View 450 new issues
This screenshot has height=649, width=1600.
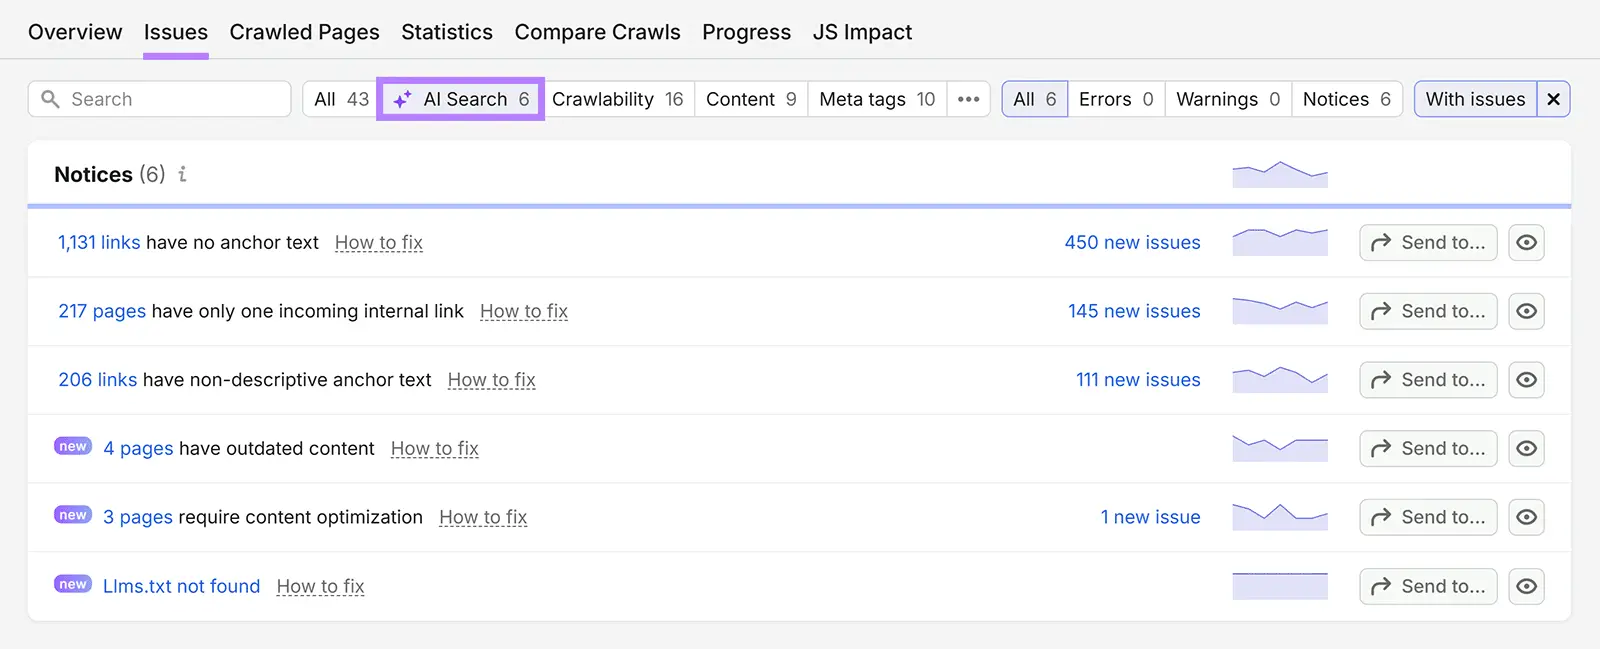[1132, 242]
